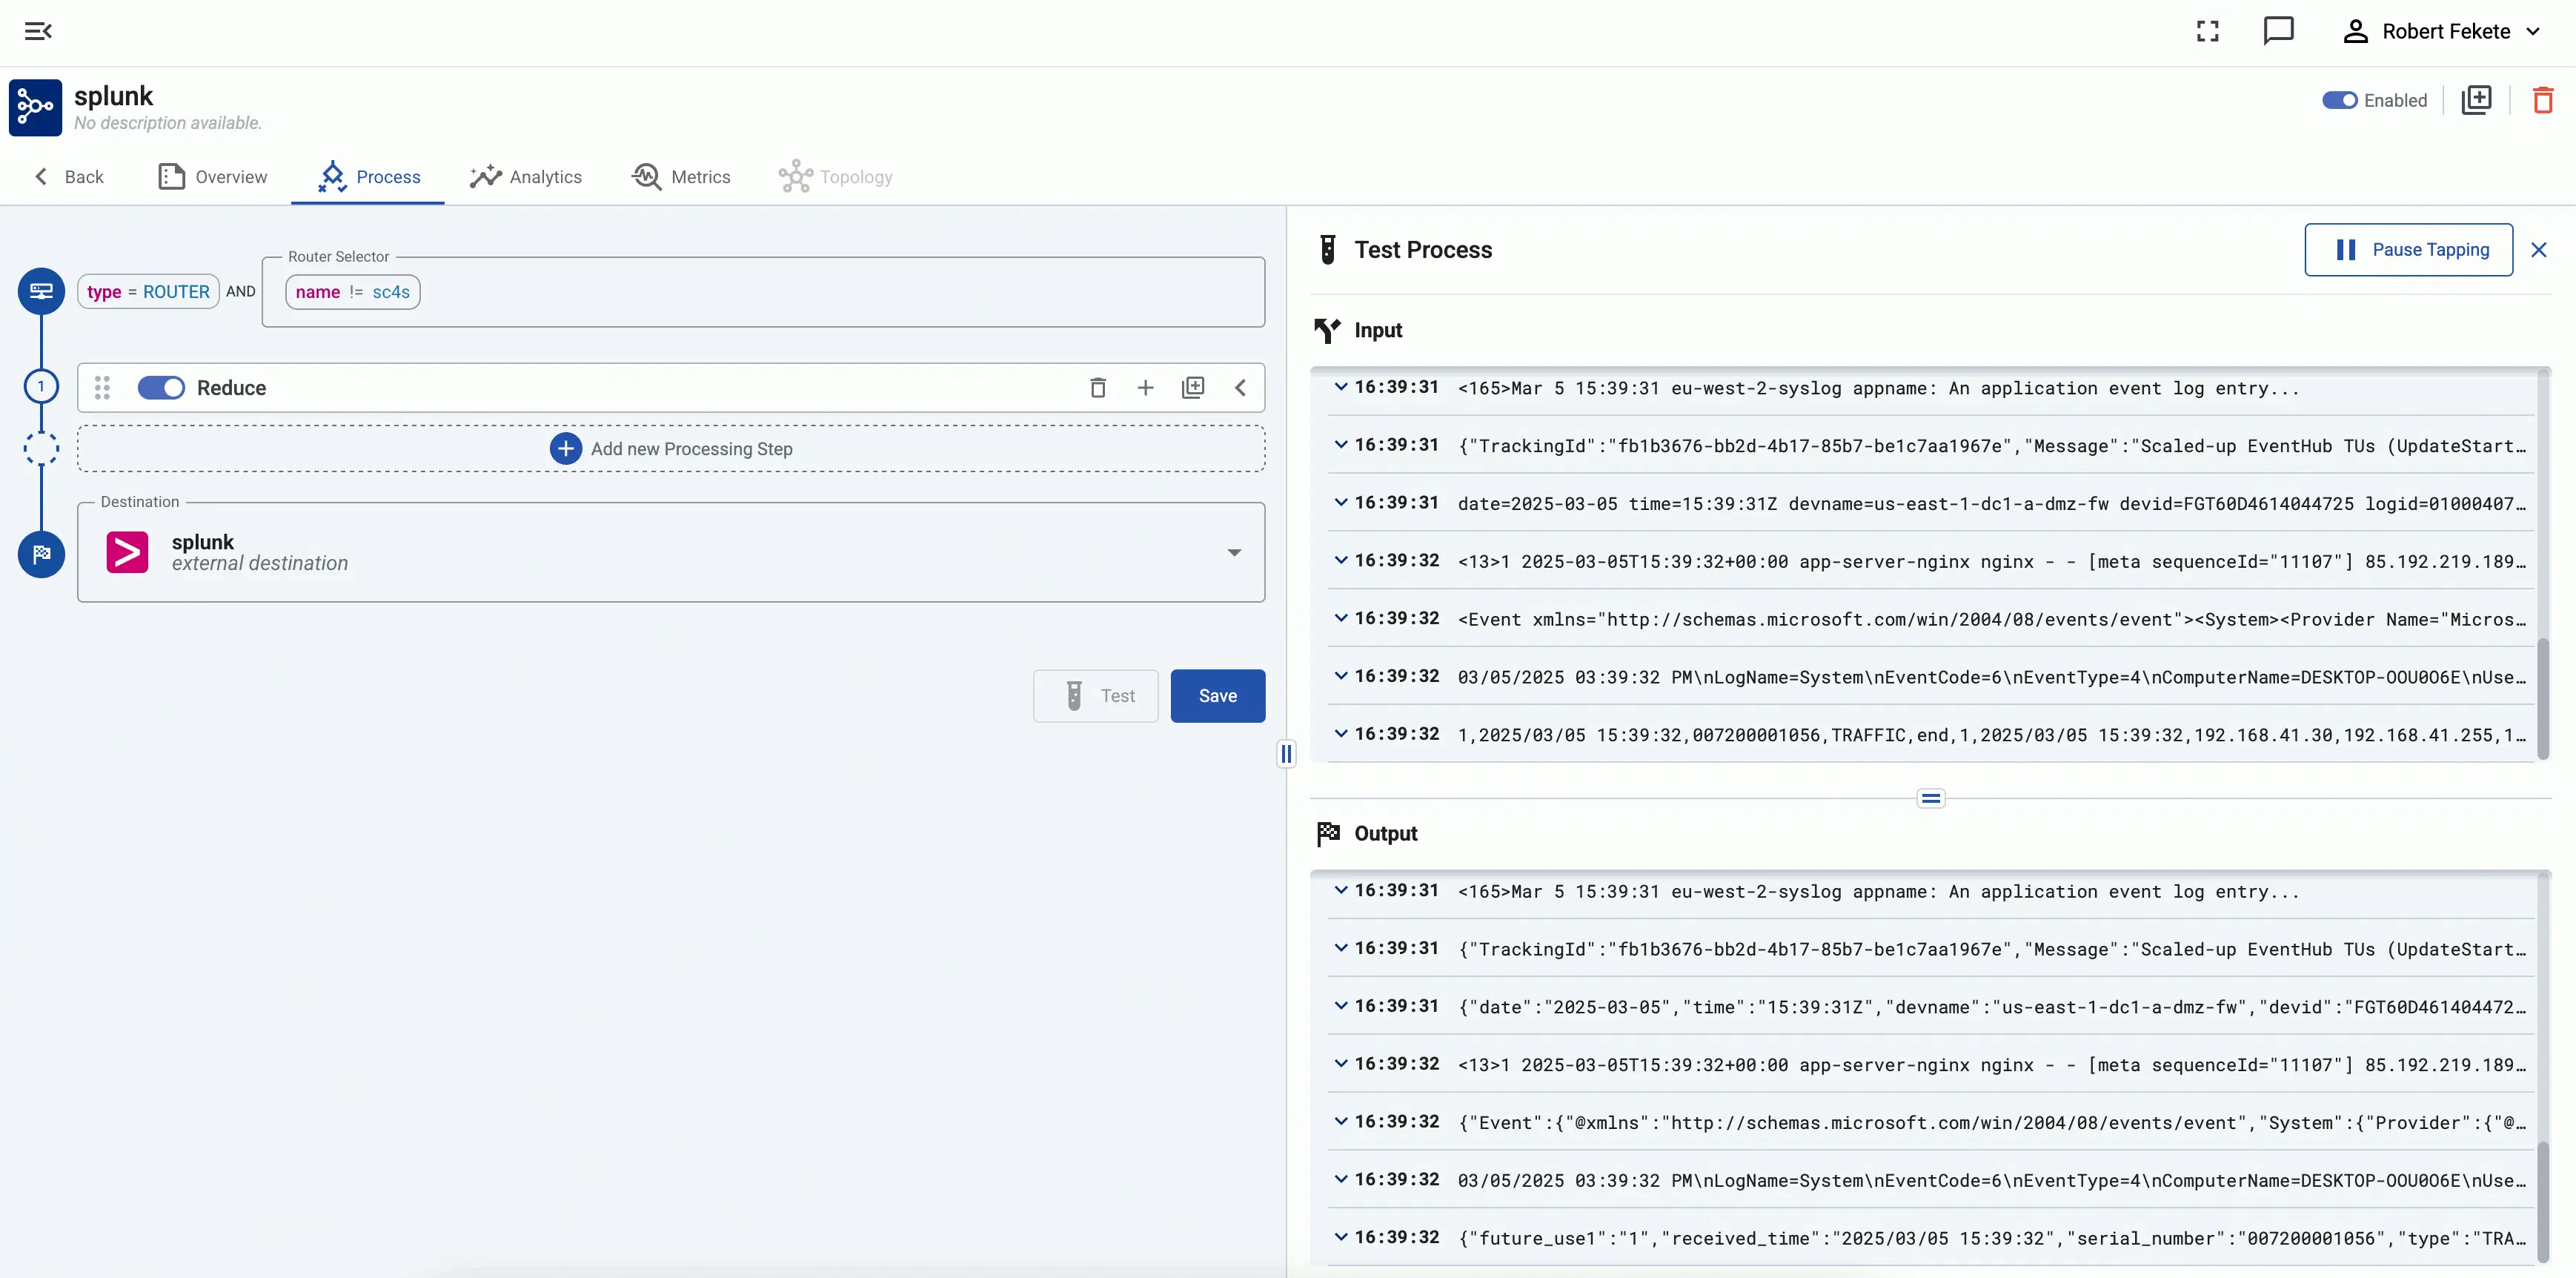Select step 1 circle marker
The width and height of the screenshot is (2576, 1278).
(x=41, y=387)
